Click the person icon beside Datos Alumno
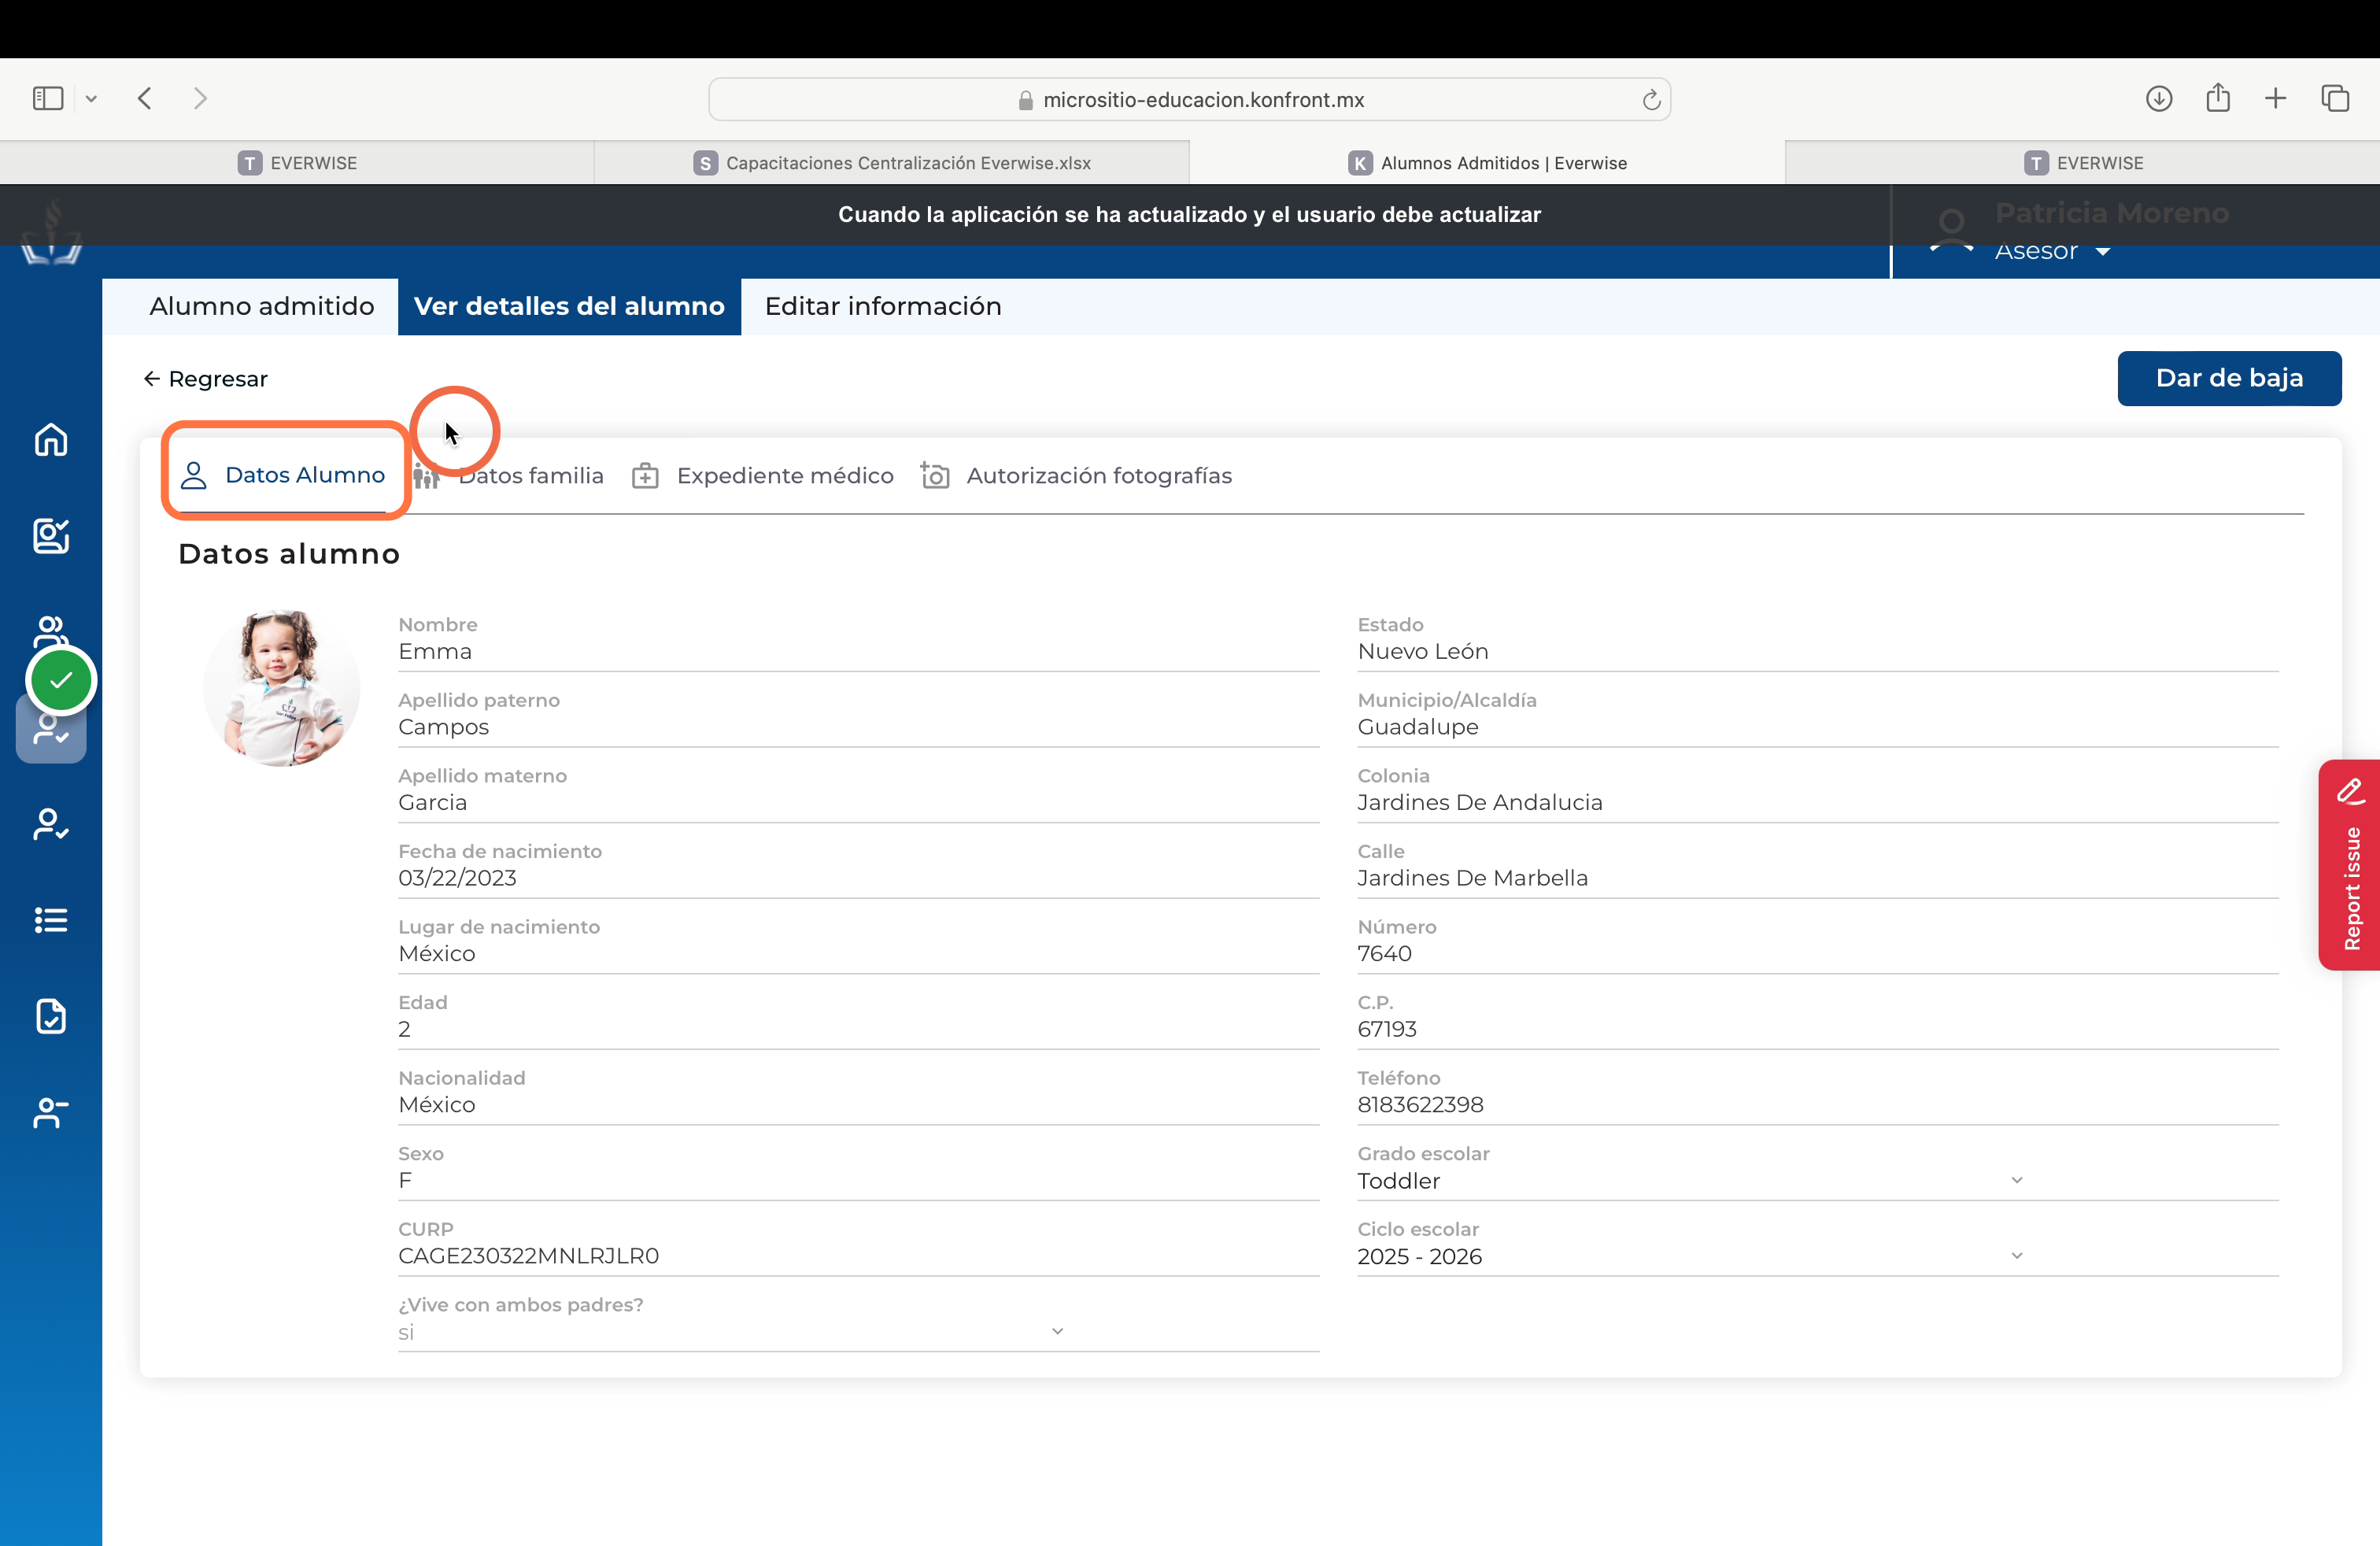2380x1546 pixels. pos(194,475)
